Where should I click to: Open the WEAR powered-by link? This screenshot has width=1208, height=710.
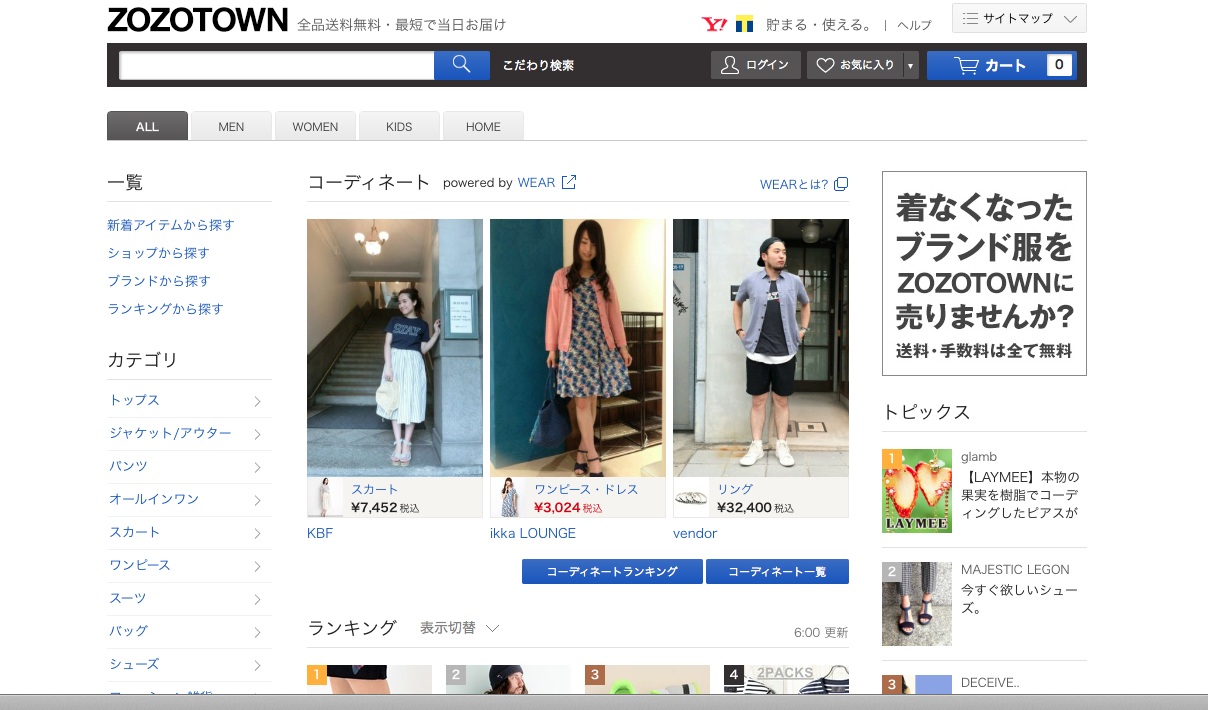coord(536,183)
